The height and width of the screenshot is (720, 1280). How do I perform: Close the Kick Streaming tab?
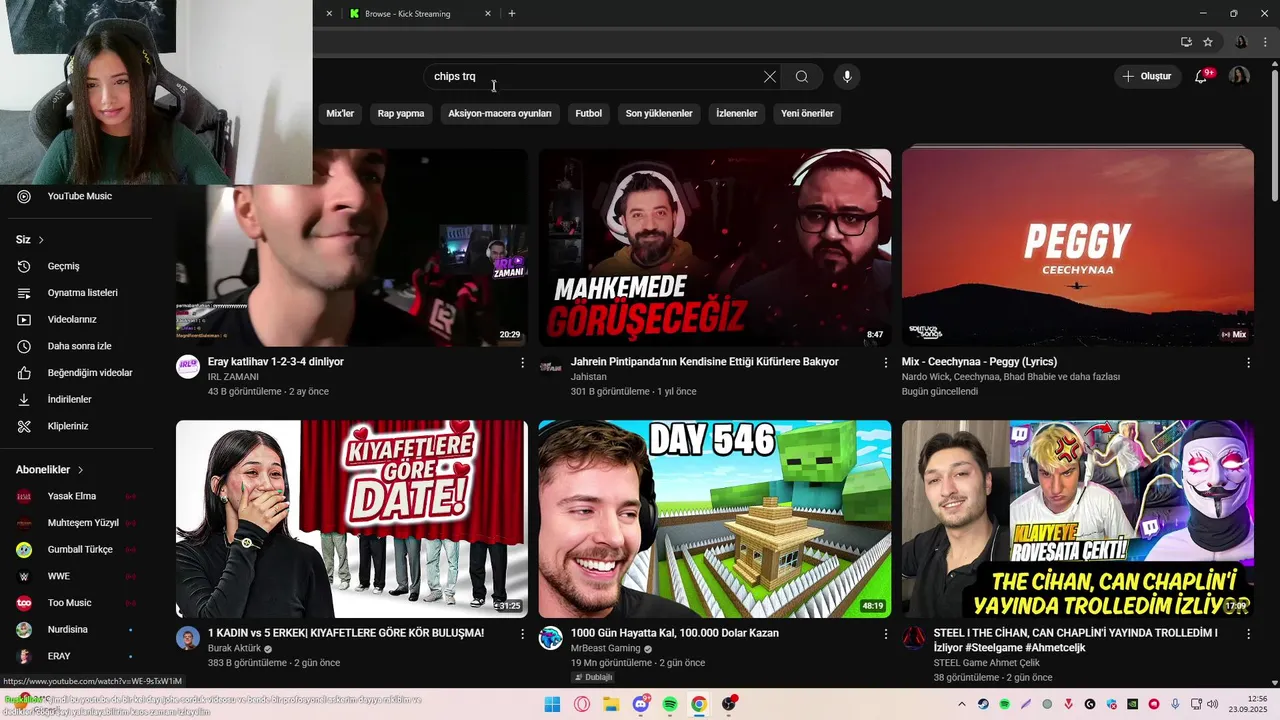[488, 14]
